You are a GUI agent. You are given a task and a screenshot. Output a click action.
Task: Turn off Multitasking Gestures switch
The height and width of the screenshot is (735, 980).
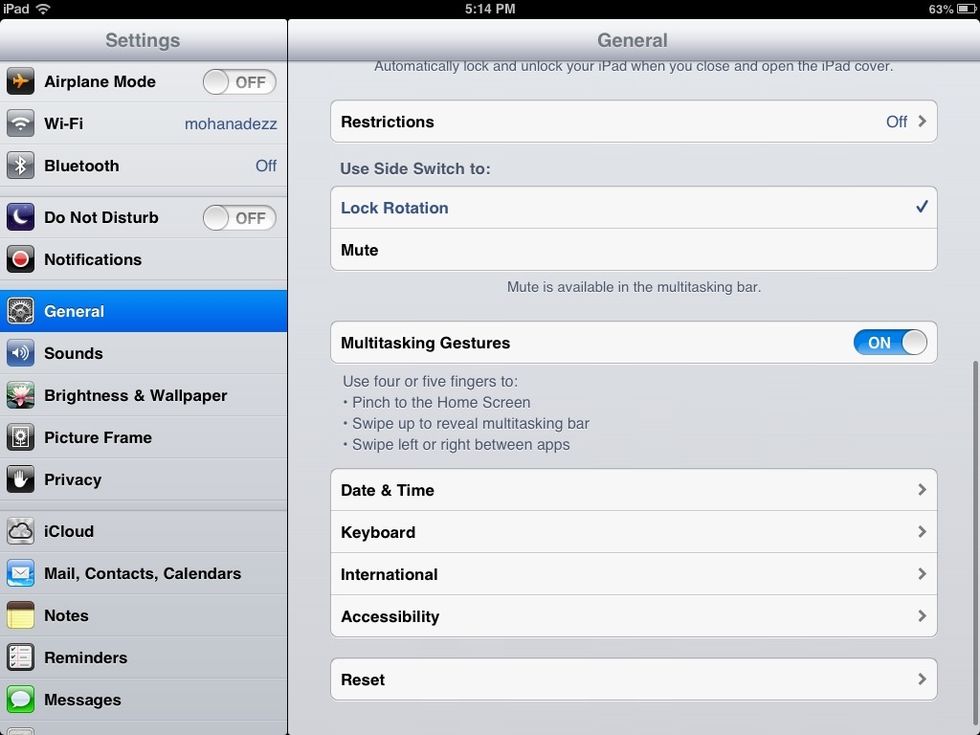click(890, 343)
